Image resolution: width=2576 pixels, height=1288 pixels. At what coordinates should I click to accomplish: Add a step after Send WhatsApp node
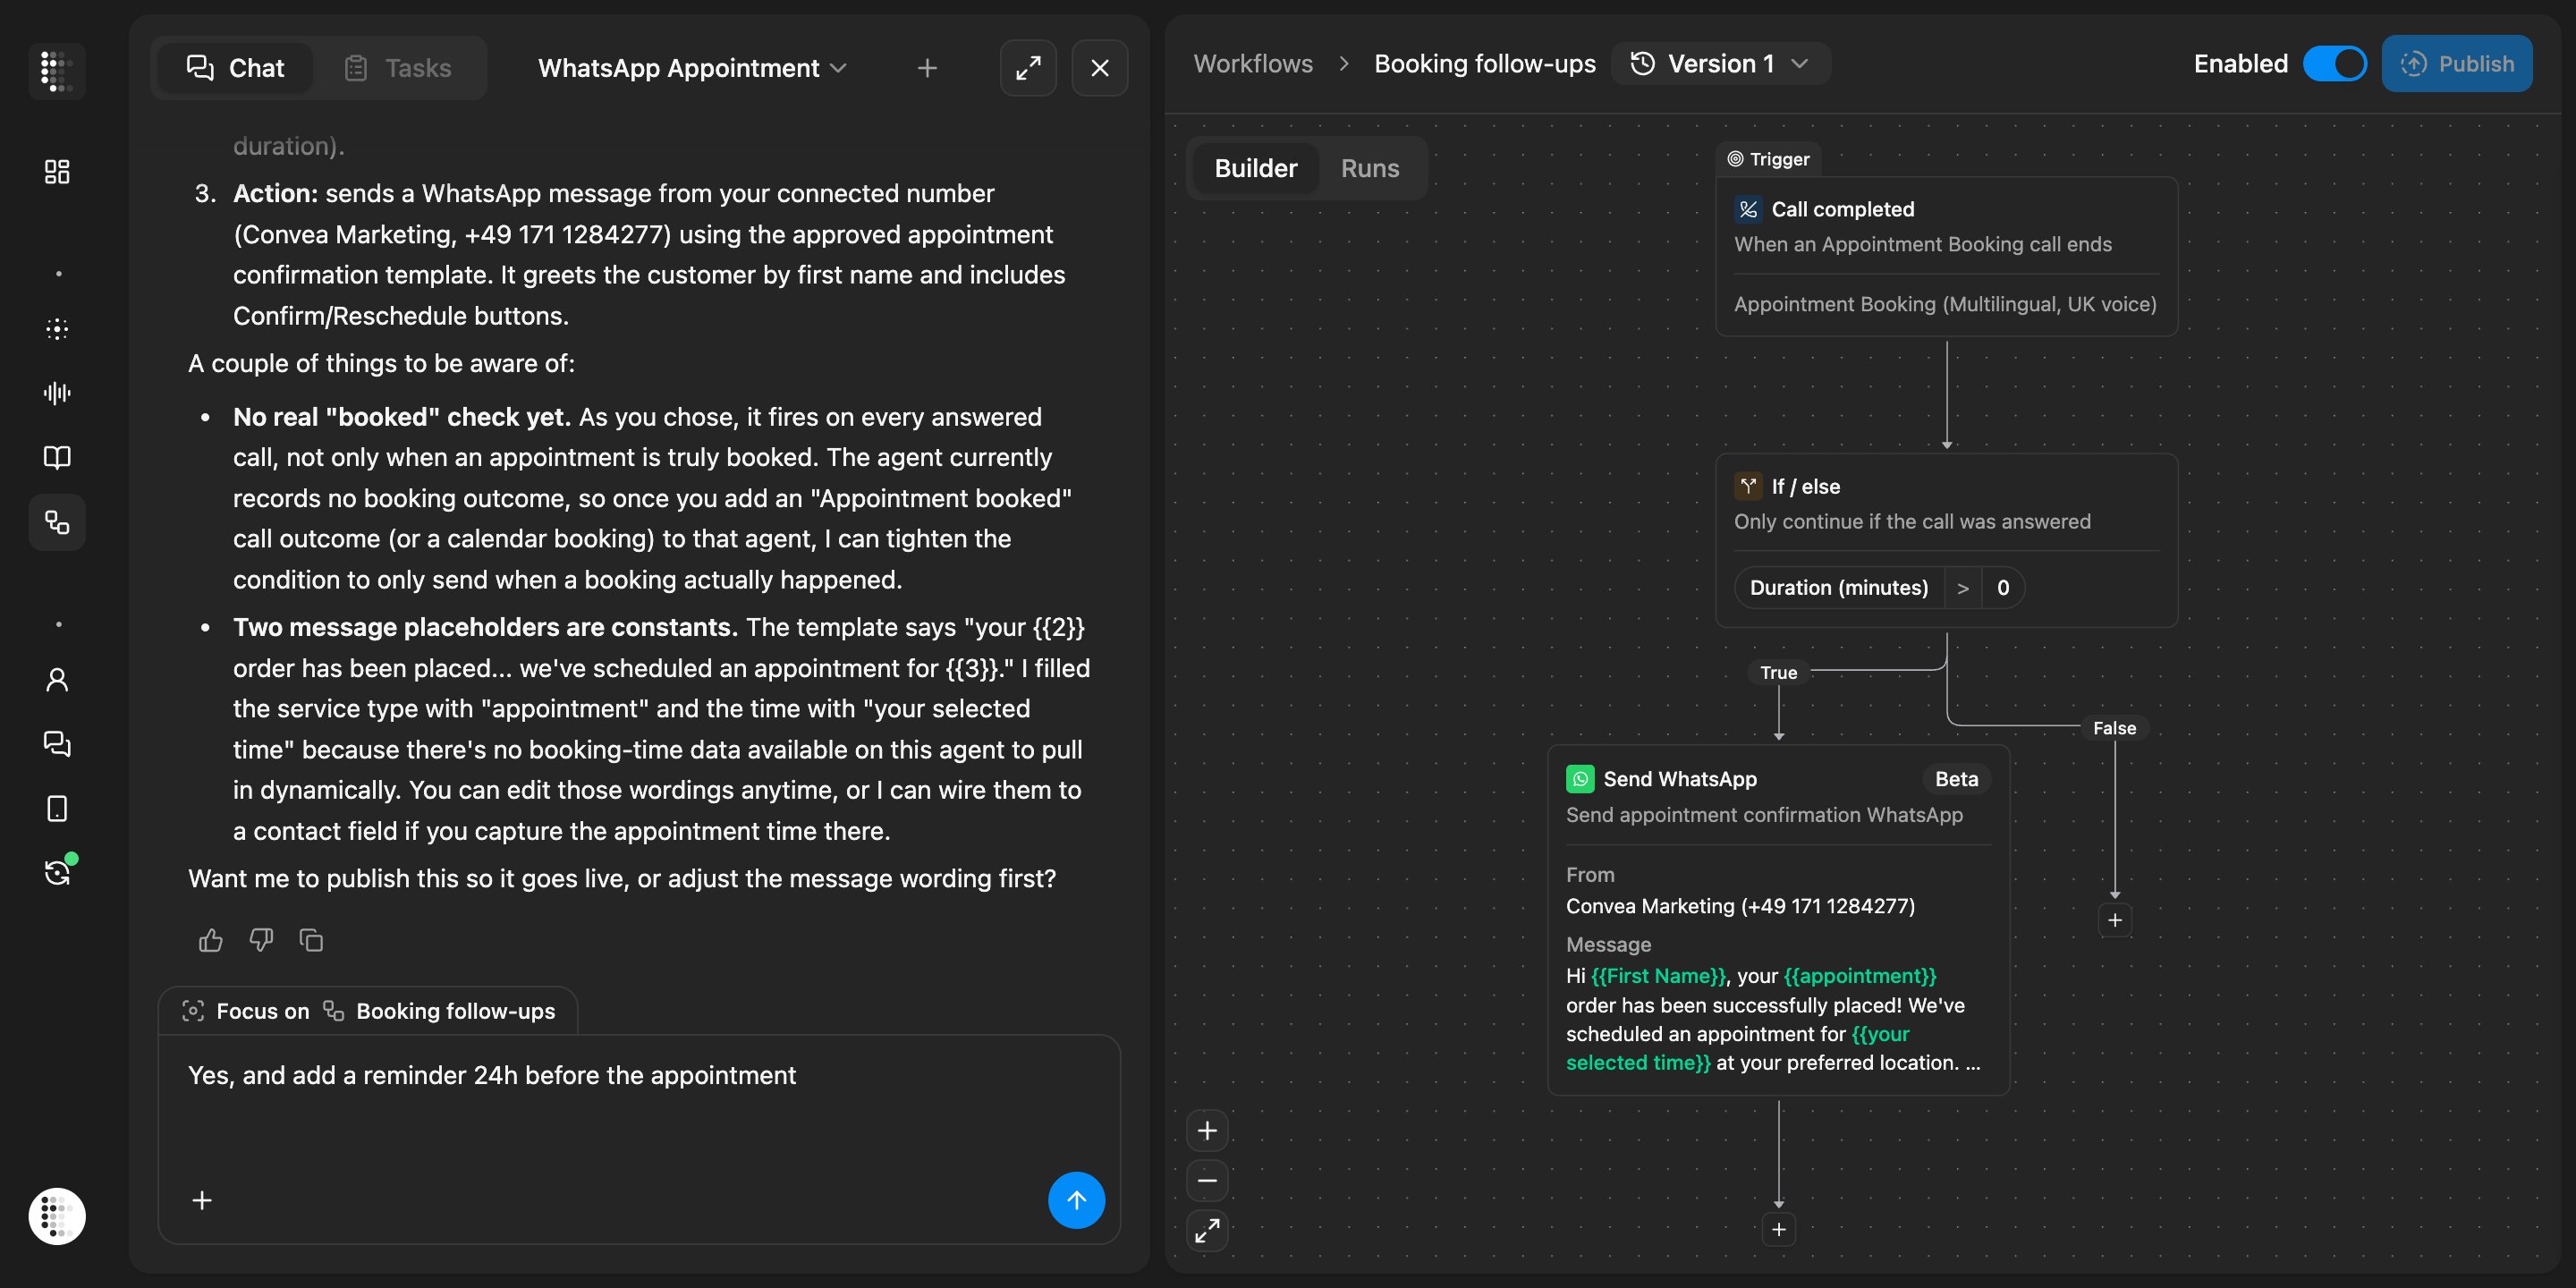click(x=1779, y=1230)
